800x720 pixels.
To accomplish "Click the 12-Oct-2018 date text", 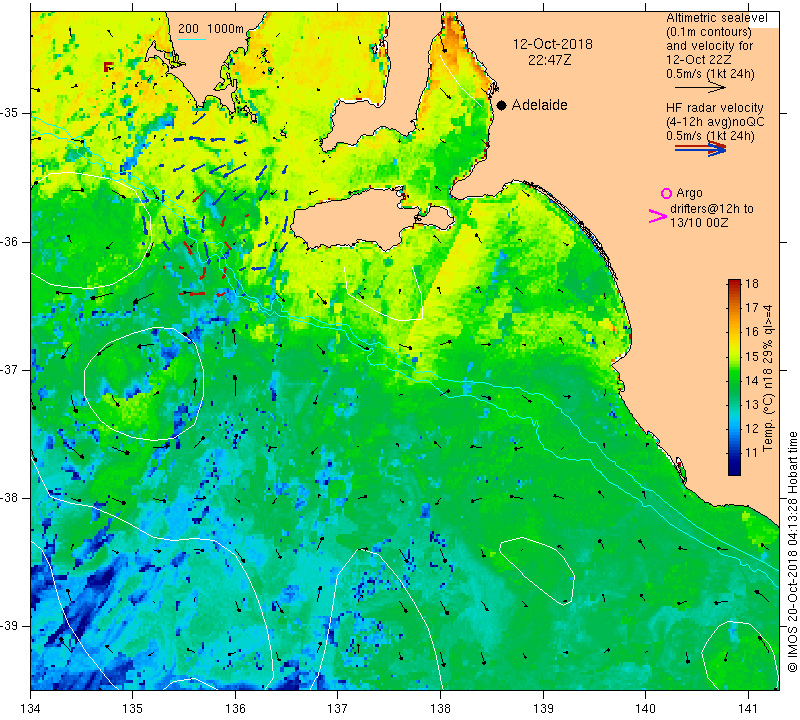I will coord(553,44).
